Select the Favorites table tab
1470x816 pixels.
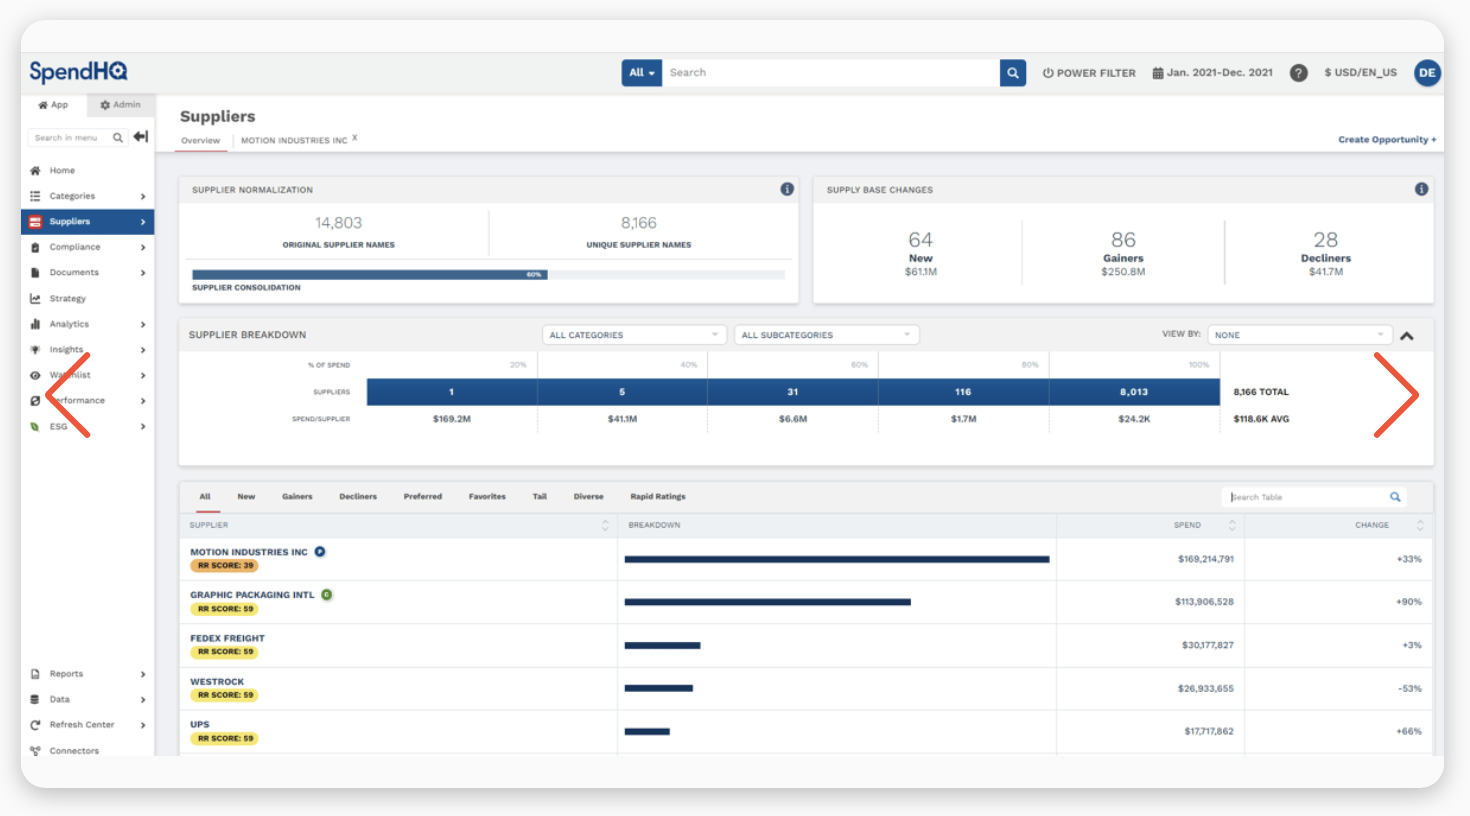(x=487, y=497)
